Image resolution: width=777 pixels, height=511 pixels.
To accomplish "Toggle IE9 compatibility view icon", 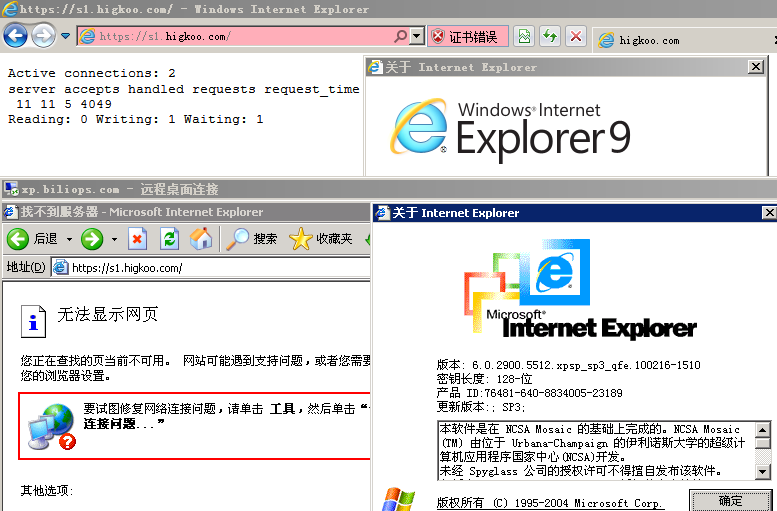I will coord(524,36).
